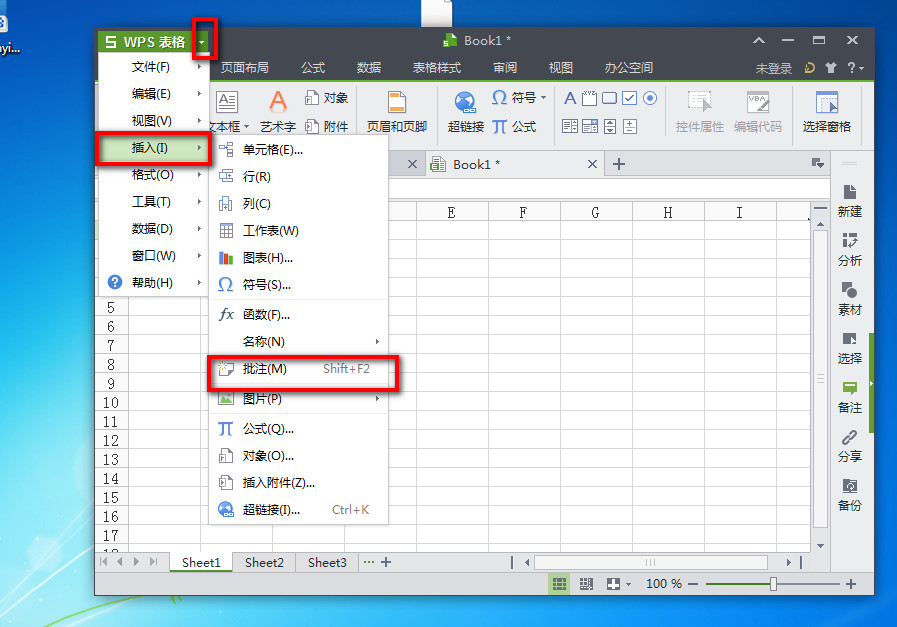This screenshot has width=897, height=627.
Task: Expand the Symbol (符号) dropdown arrow
Action: coord(543,98)
